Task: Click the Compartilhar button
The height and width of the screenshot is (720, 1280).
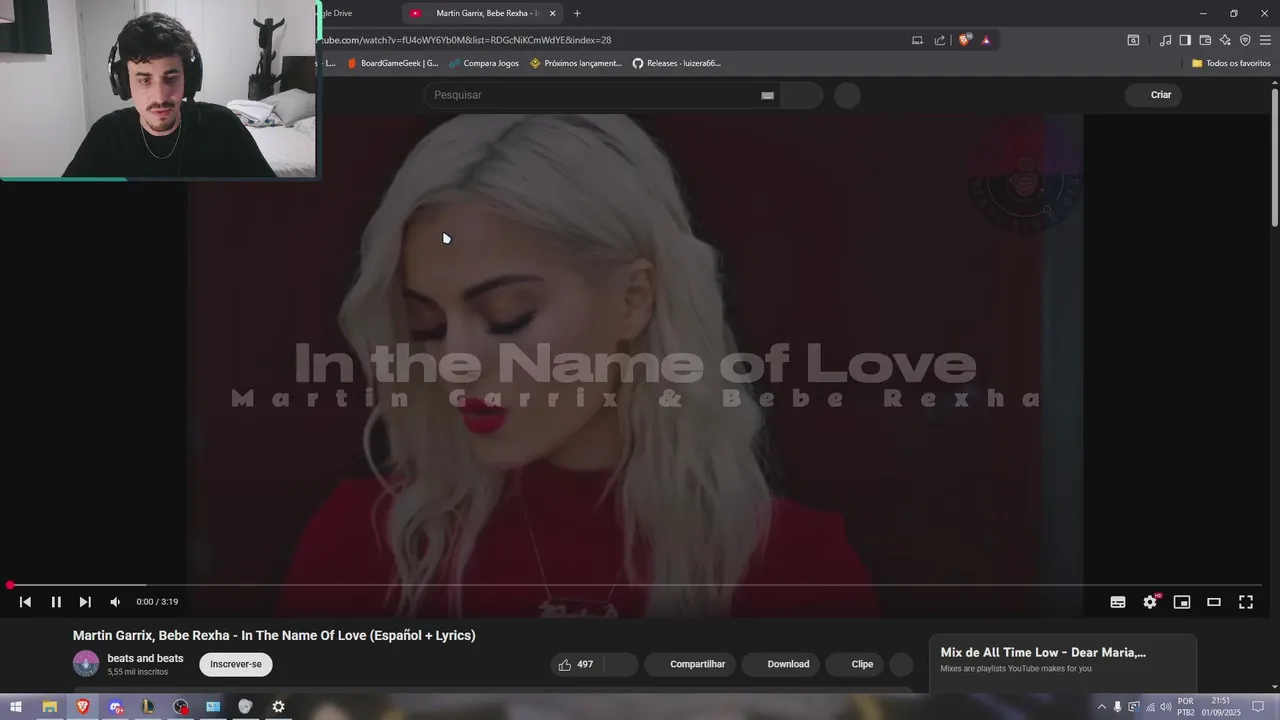Action: pos(690,664)
